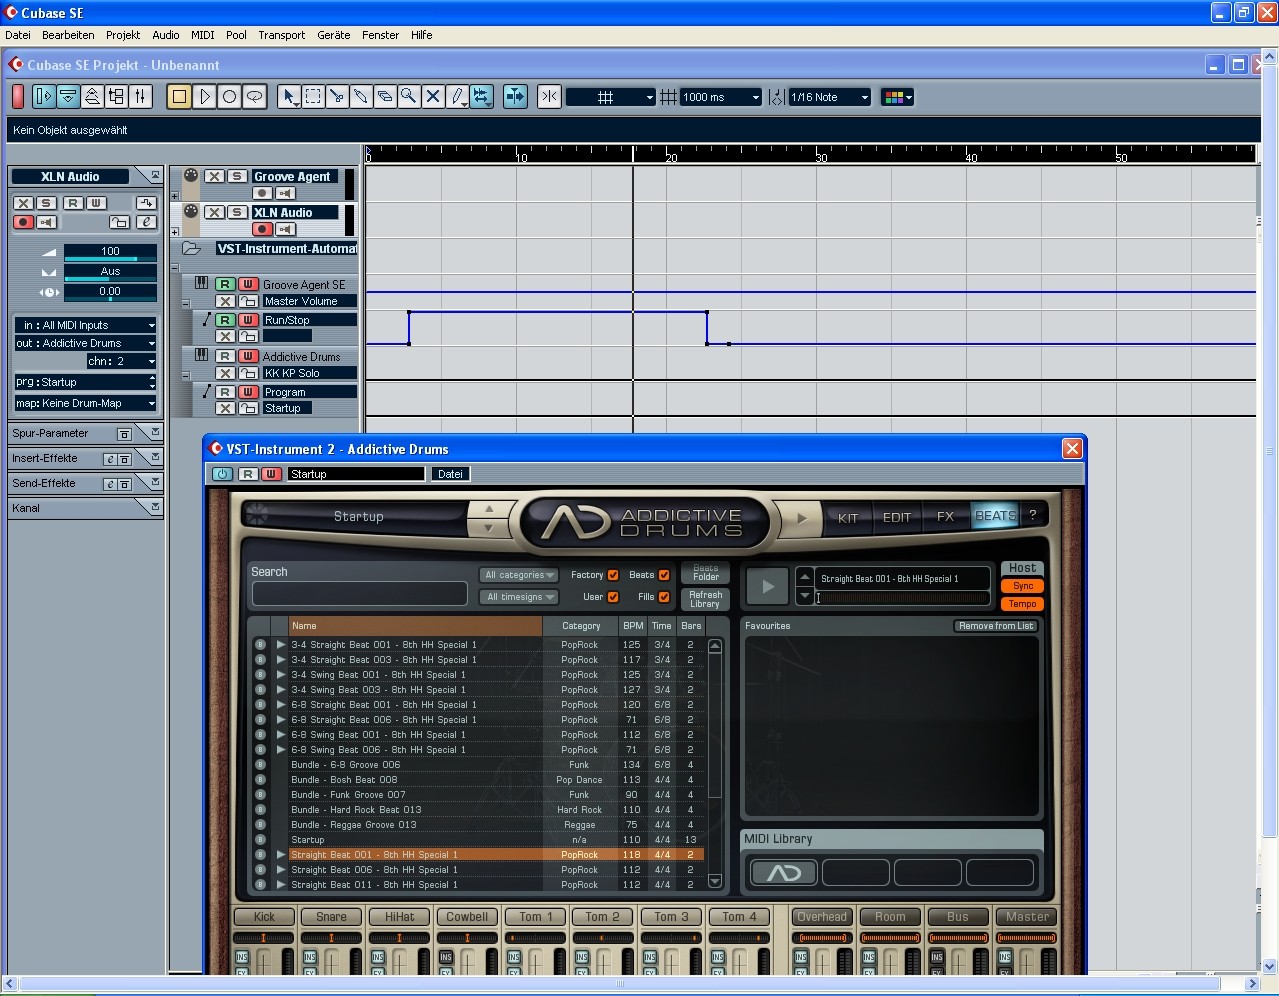Click the Remove from List button
This screenshot has width=1279, height=996.
click(996, 626)
